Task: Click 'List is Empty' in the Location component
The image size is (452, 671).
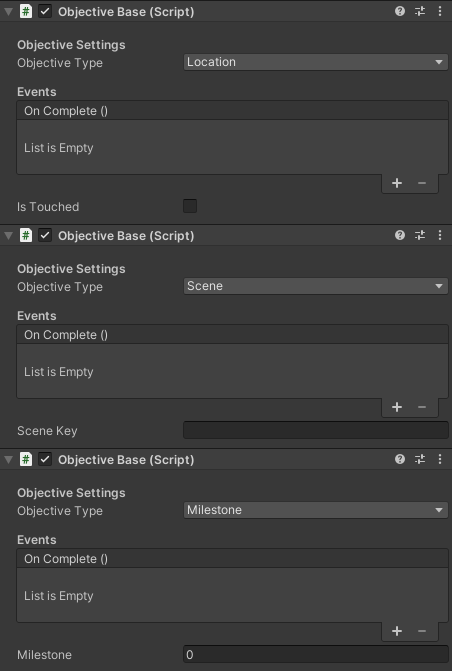Action: coord(59,148)
